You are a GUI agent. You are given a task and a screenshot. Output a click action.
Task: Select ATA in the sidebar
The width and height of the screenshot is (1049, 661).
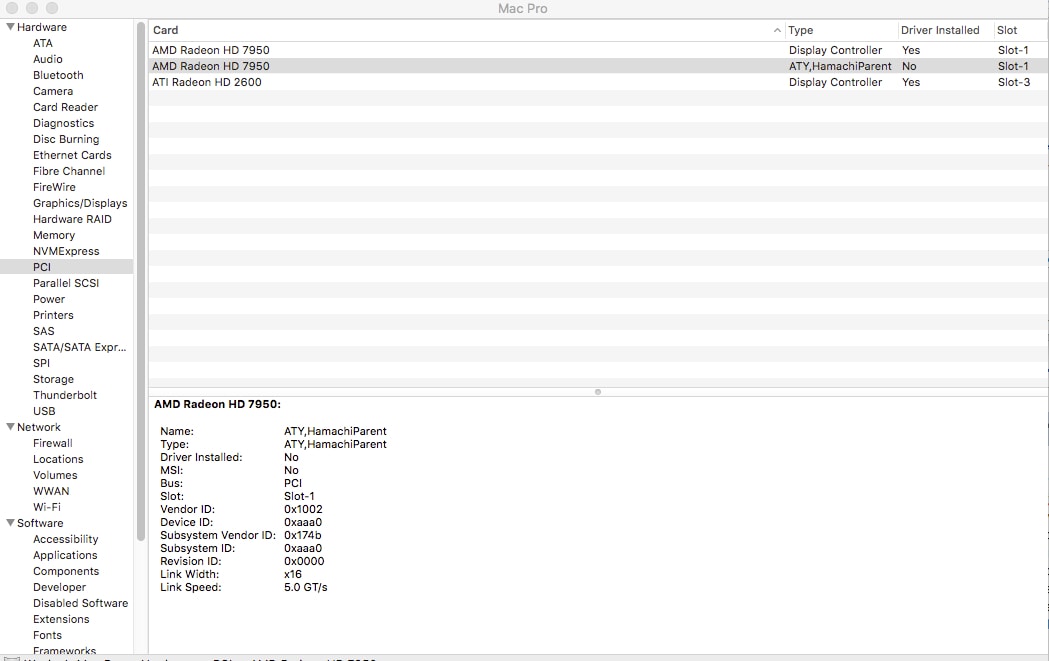[43, 43]
